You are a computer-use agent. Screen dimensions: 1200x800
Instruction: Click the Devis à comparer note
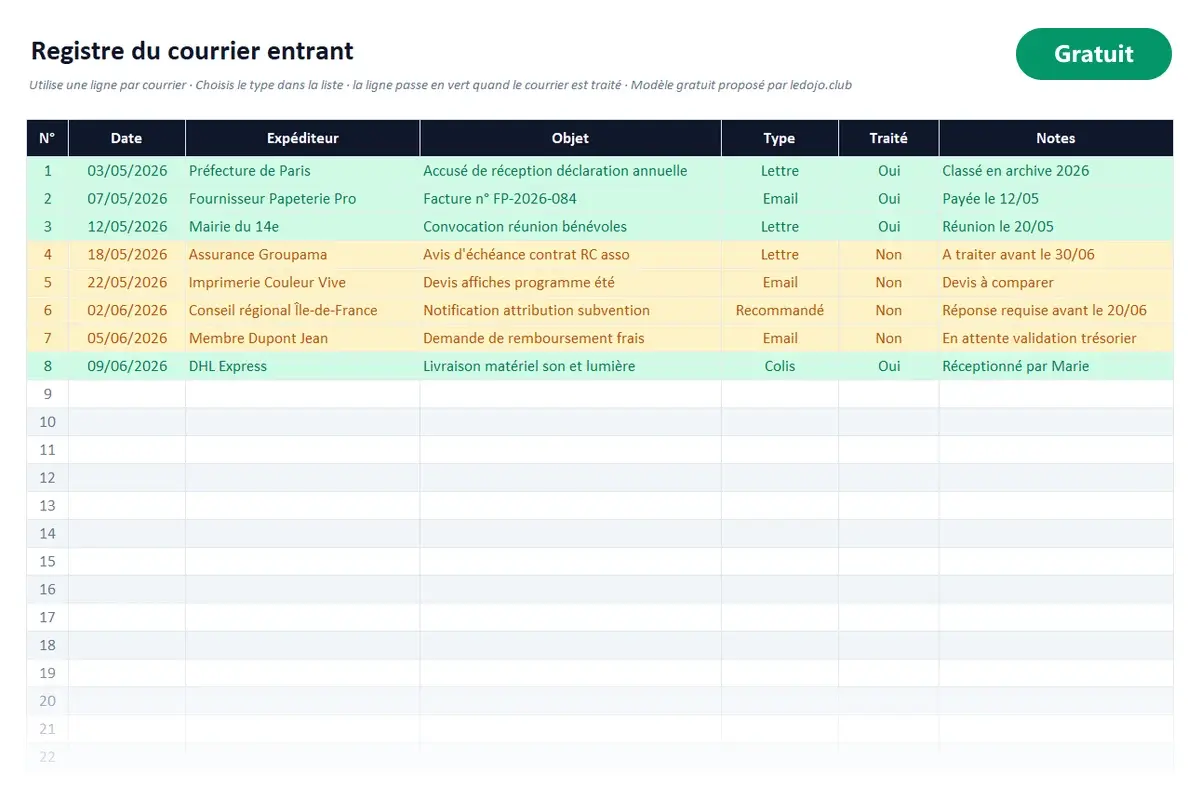point(1055,283)
